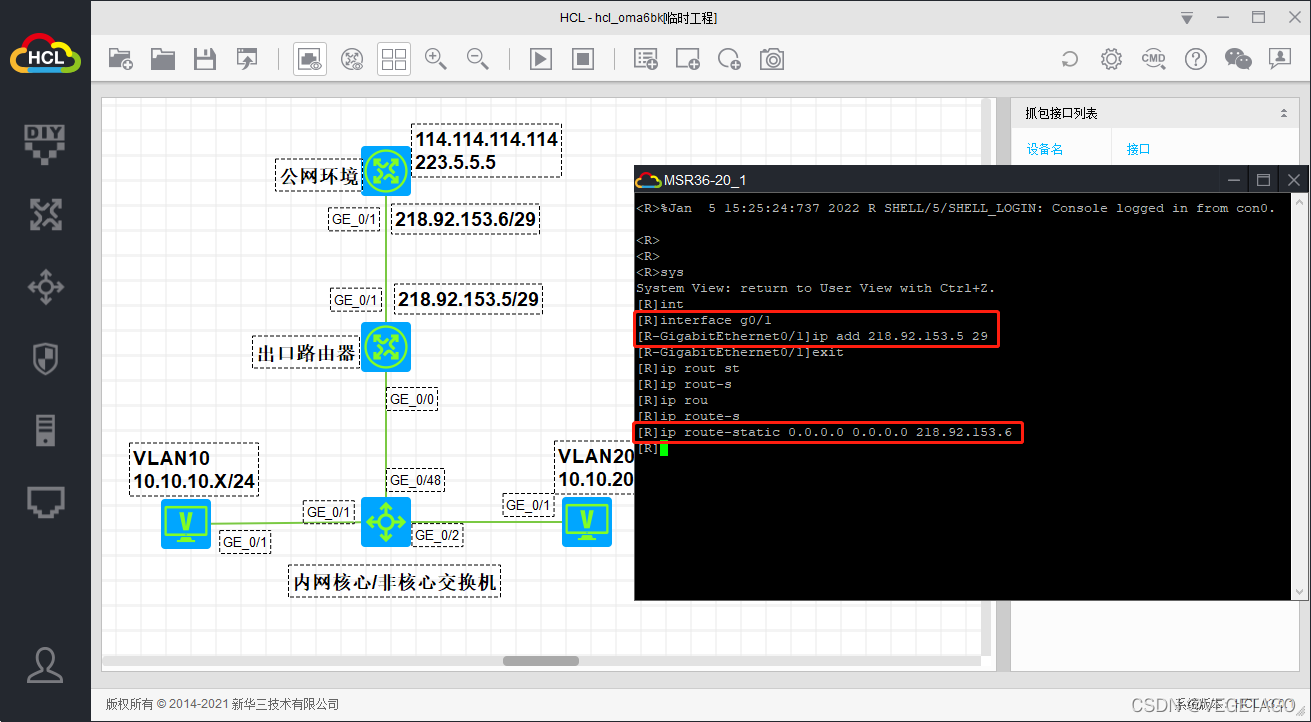
Task: Collapse the 抓包接口列表 panel
Action: (x=1283, y=114)
